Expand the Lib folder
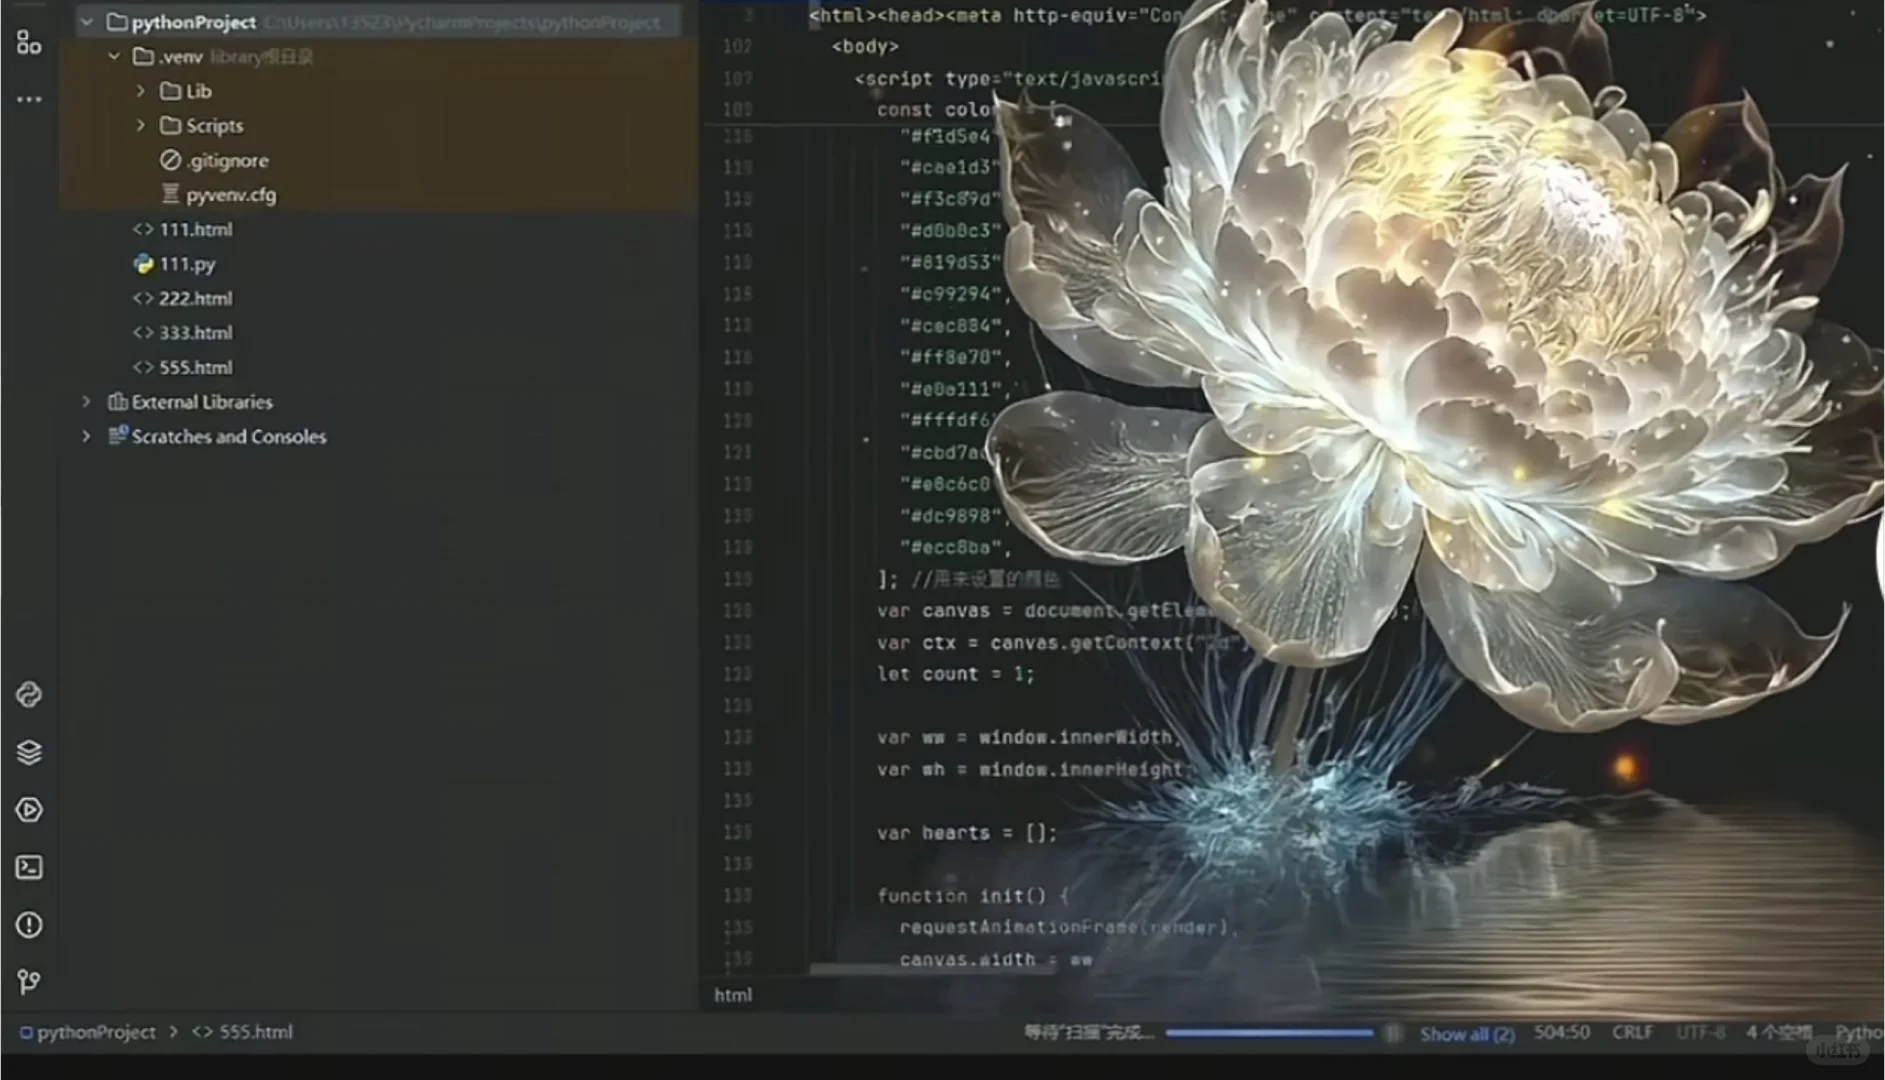Image resolution: width=1885 pixels, height=1080 pixels. coord(141,91)
